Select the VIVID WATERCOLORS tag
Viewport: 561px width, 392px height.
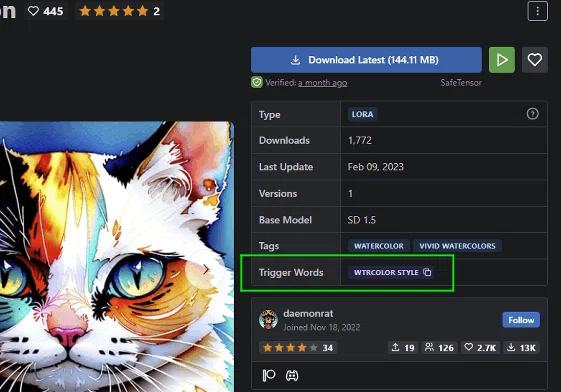click(x=457, y=246)
